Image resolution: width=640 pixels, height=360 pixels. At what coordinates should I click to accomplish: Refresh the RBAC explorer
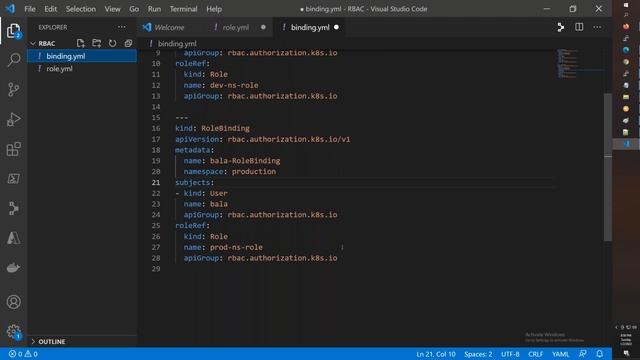coord(112,43)
